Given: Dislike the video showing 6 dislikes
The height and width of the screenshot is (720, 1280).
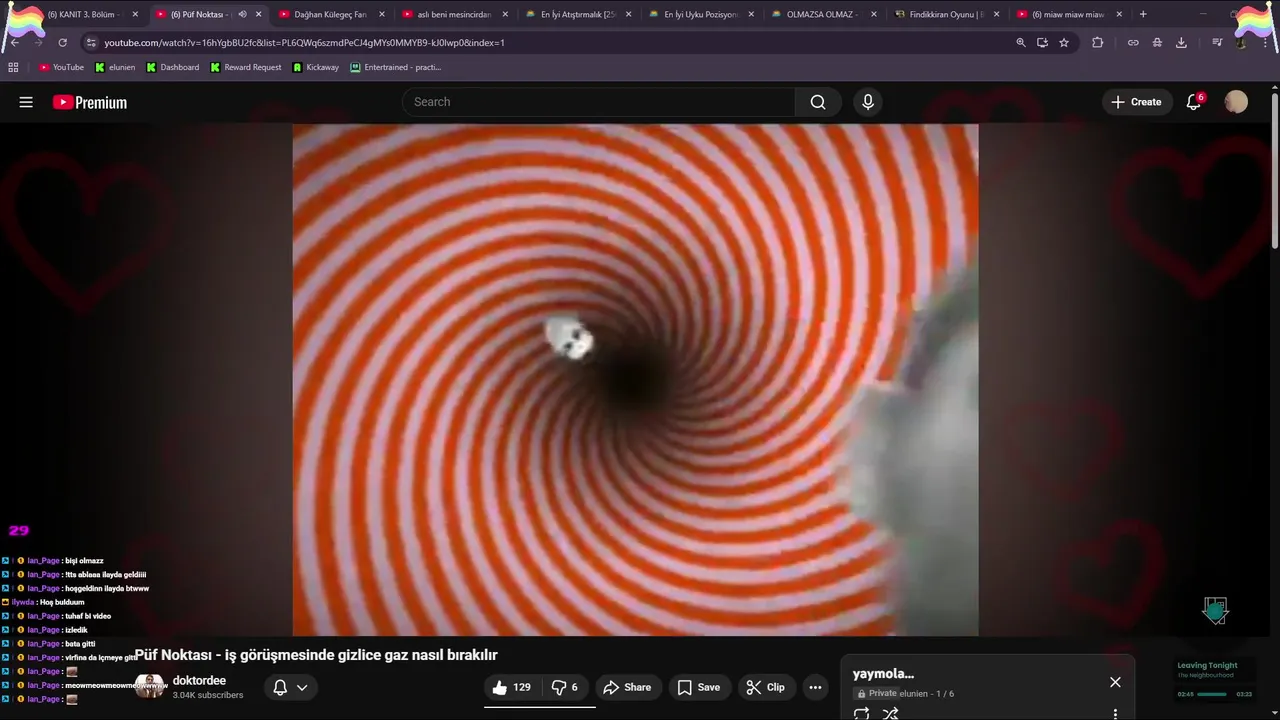Looking at the screenshot, I should point(565,687).
